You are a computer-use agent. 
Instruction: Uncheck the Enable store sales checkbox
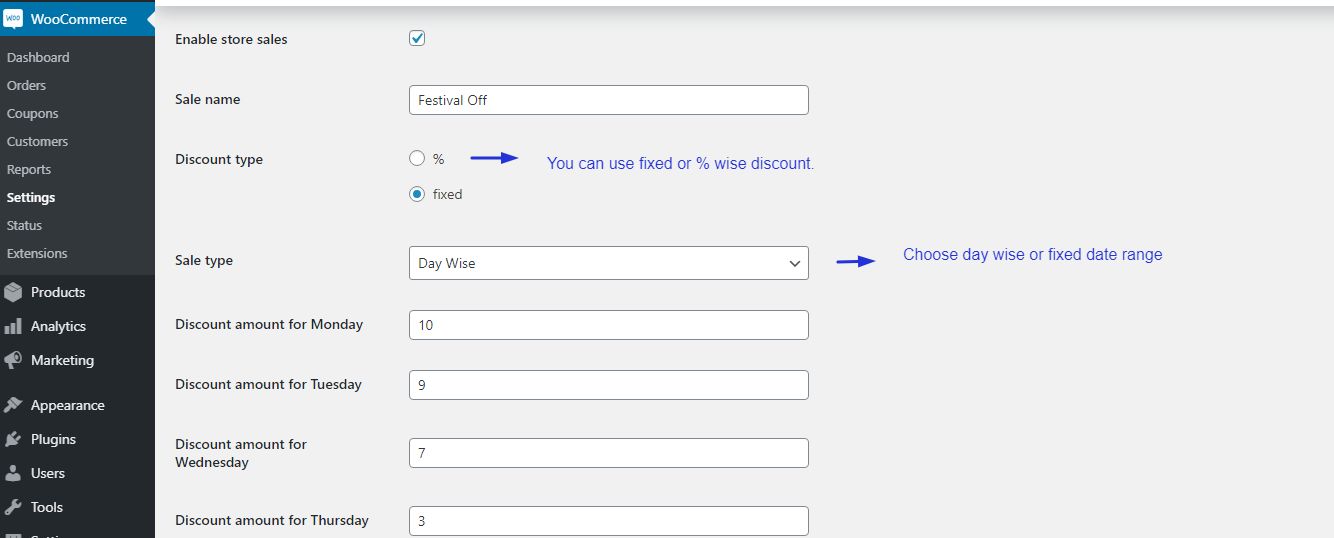click(417, 39)
